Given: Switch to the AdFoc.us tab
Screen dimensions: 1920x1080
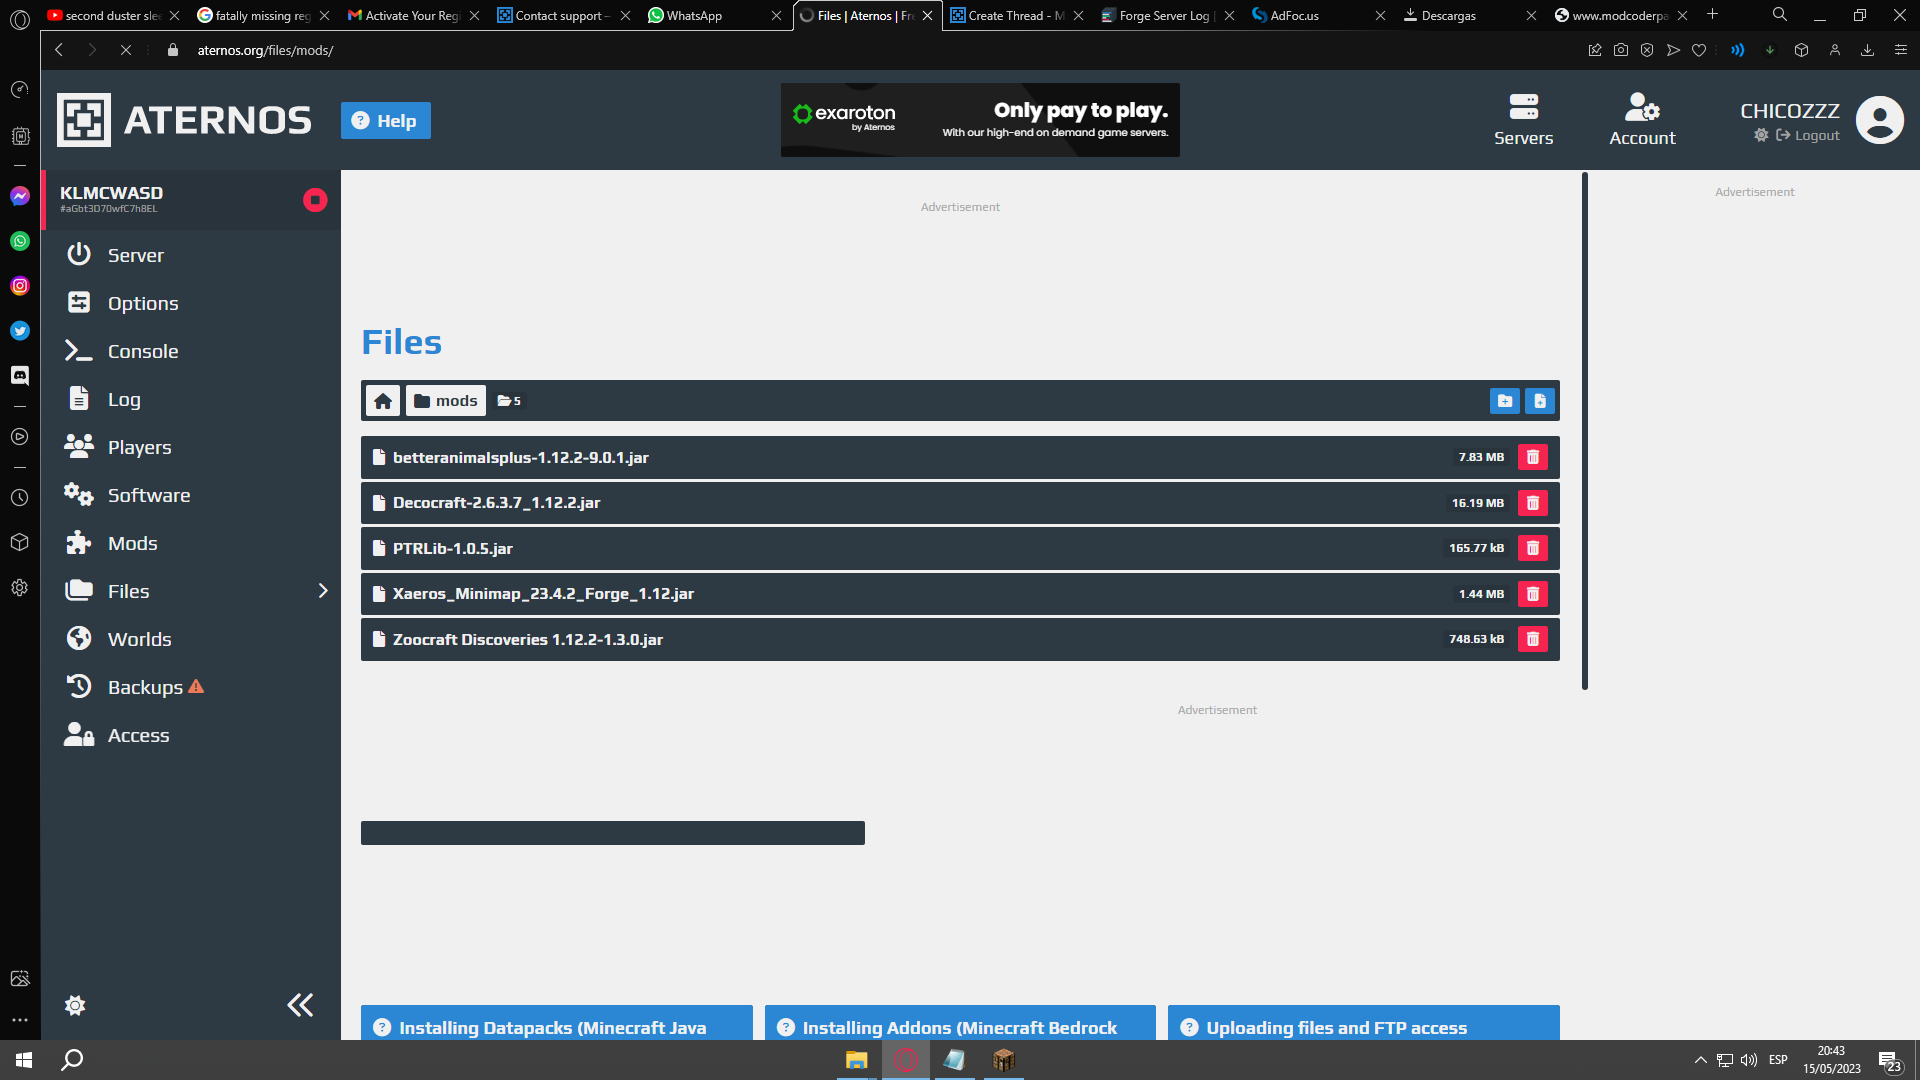Looking at the screenshot, I should (x=1317, y=15).
